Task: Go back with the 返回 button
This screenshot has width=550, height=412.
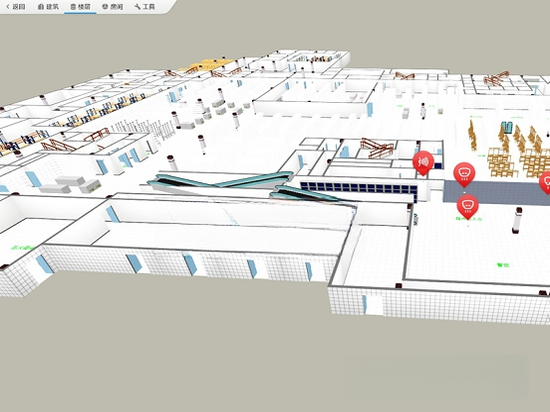Action: click(x=16, y=7)
